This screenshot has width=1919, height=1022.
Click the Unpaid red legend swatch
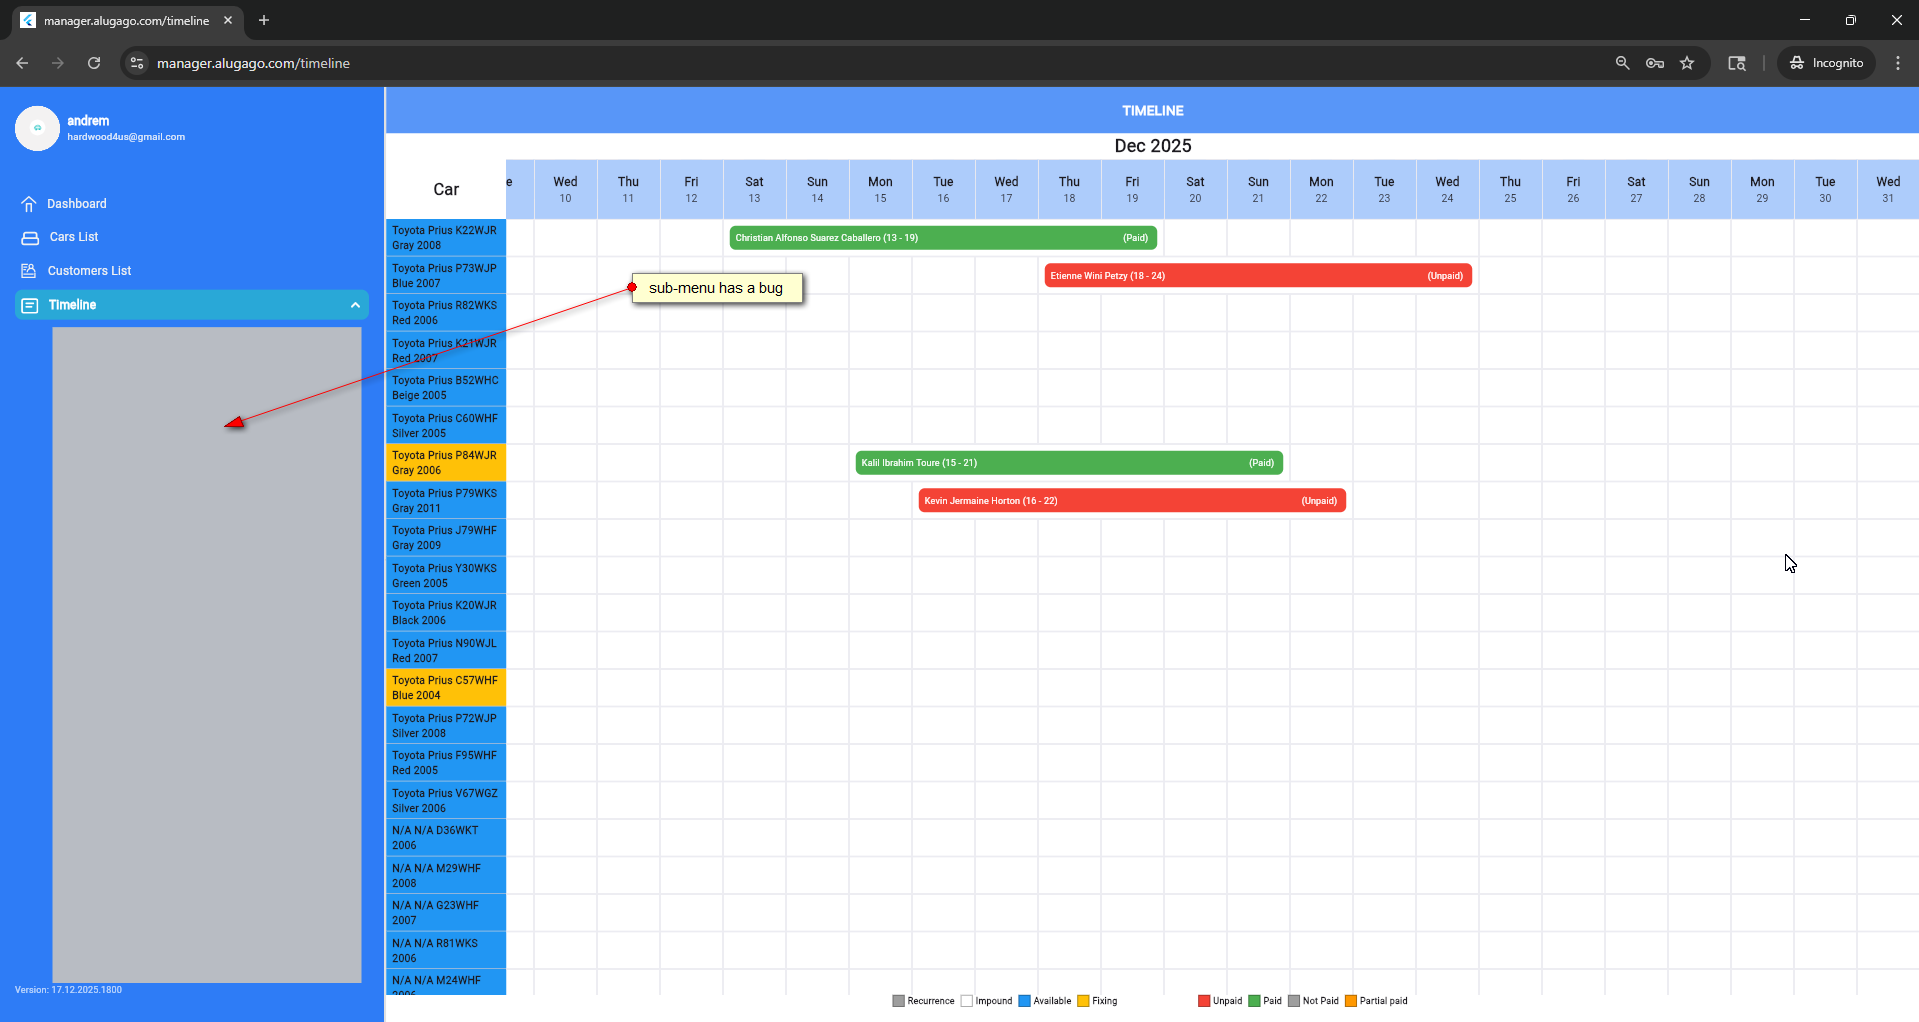coord(1204,1001)
